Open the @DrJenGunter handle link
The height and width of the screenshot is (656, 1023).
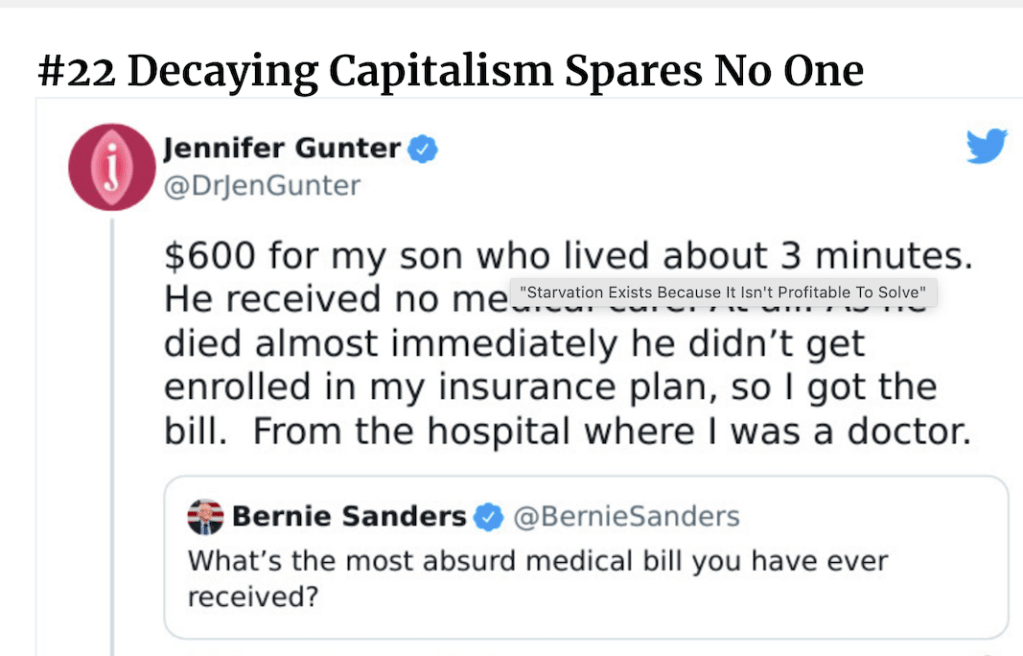(x=261, y=186)
